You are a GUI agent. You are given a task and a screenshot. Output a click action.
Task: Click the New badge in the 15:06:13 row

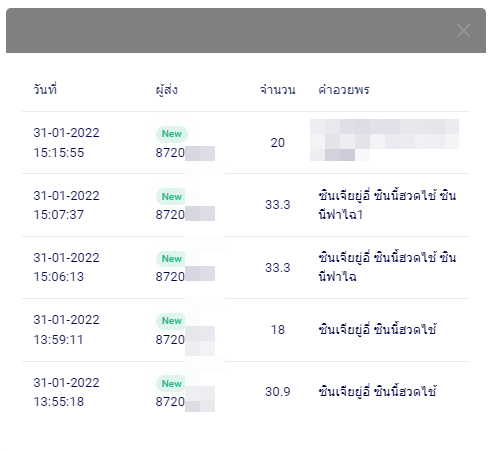coord(172,259)
